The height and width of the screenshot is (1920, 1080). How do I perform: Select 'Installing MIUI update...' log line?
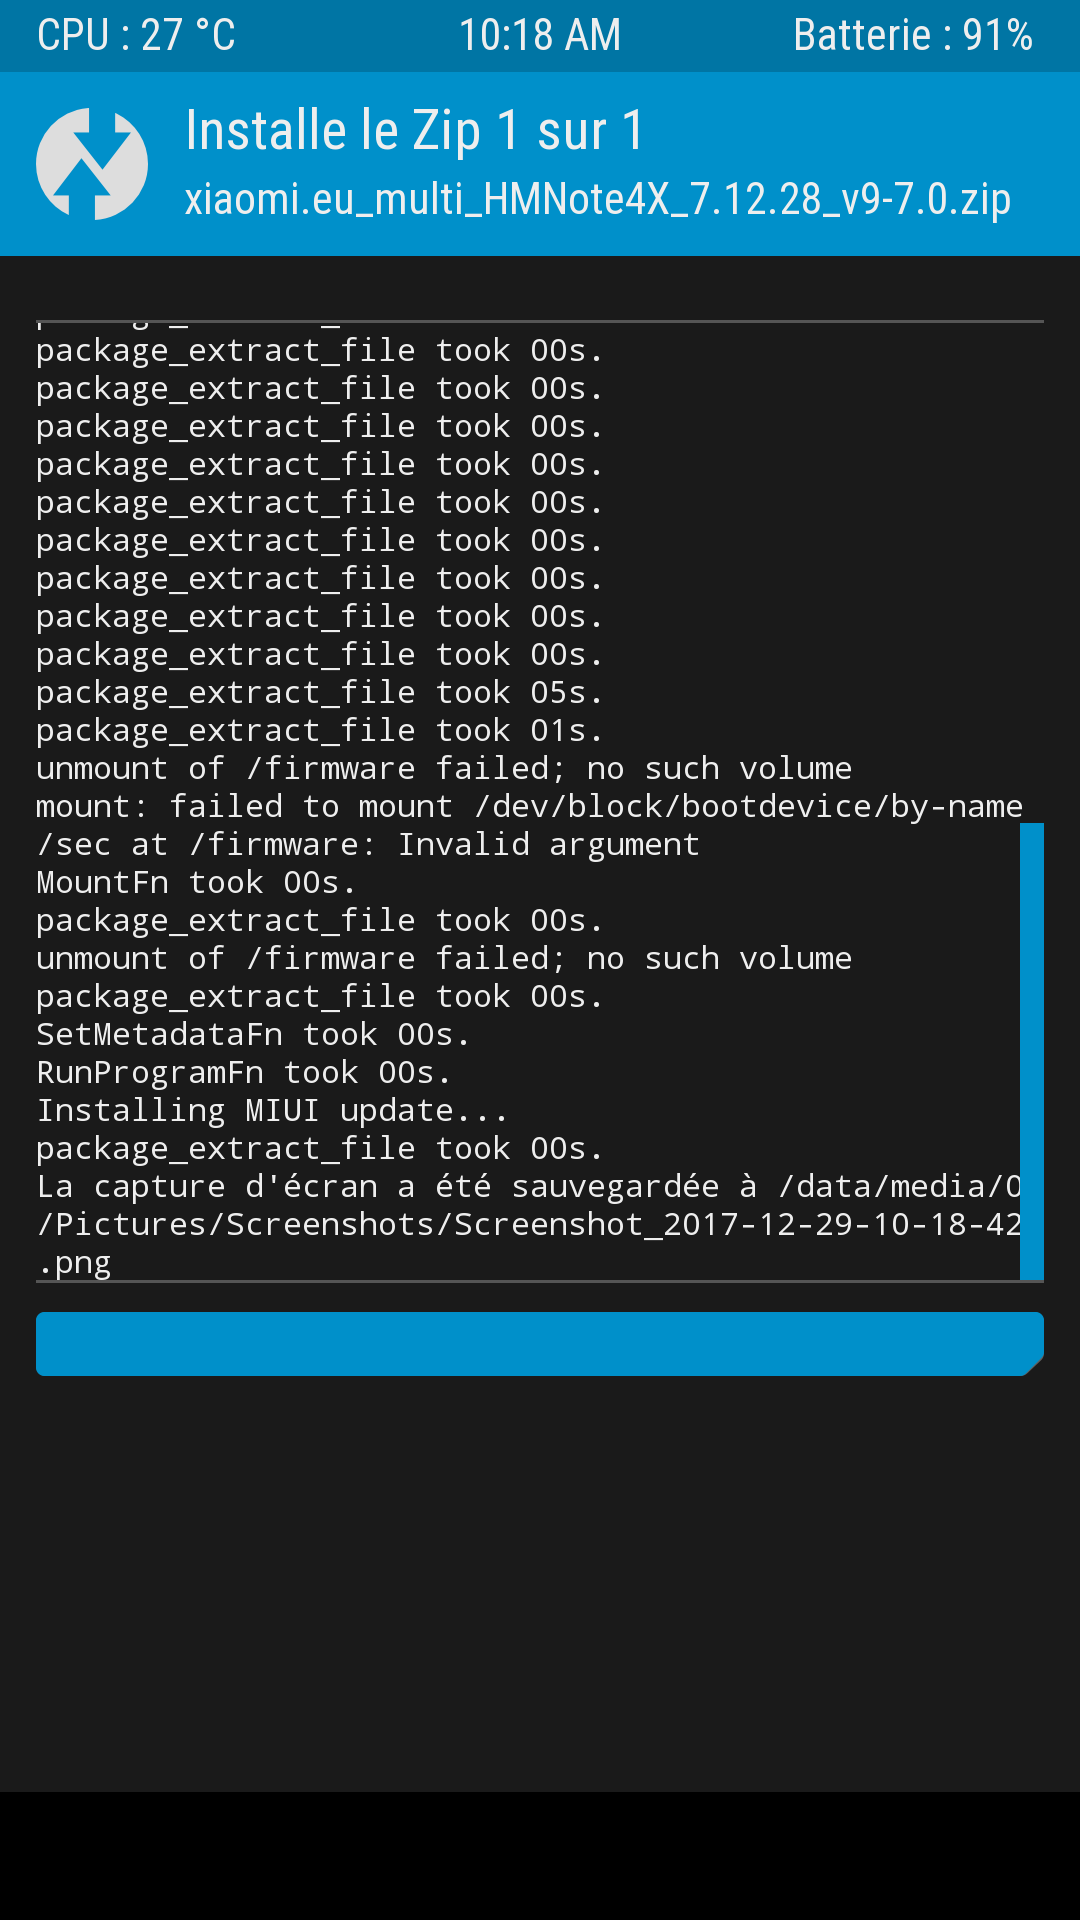(272, 1111)
